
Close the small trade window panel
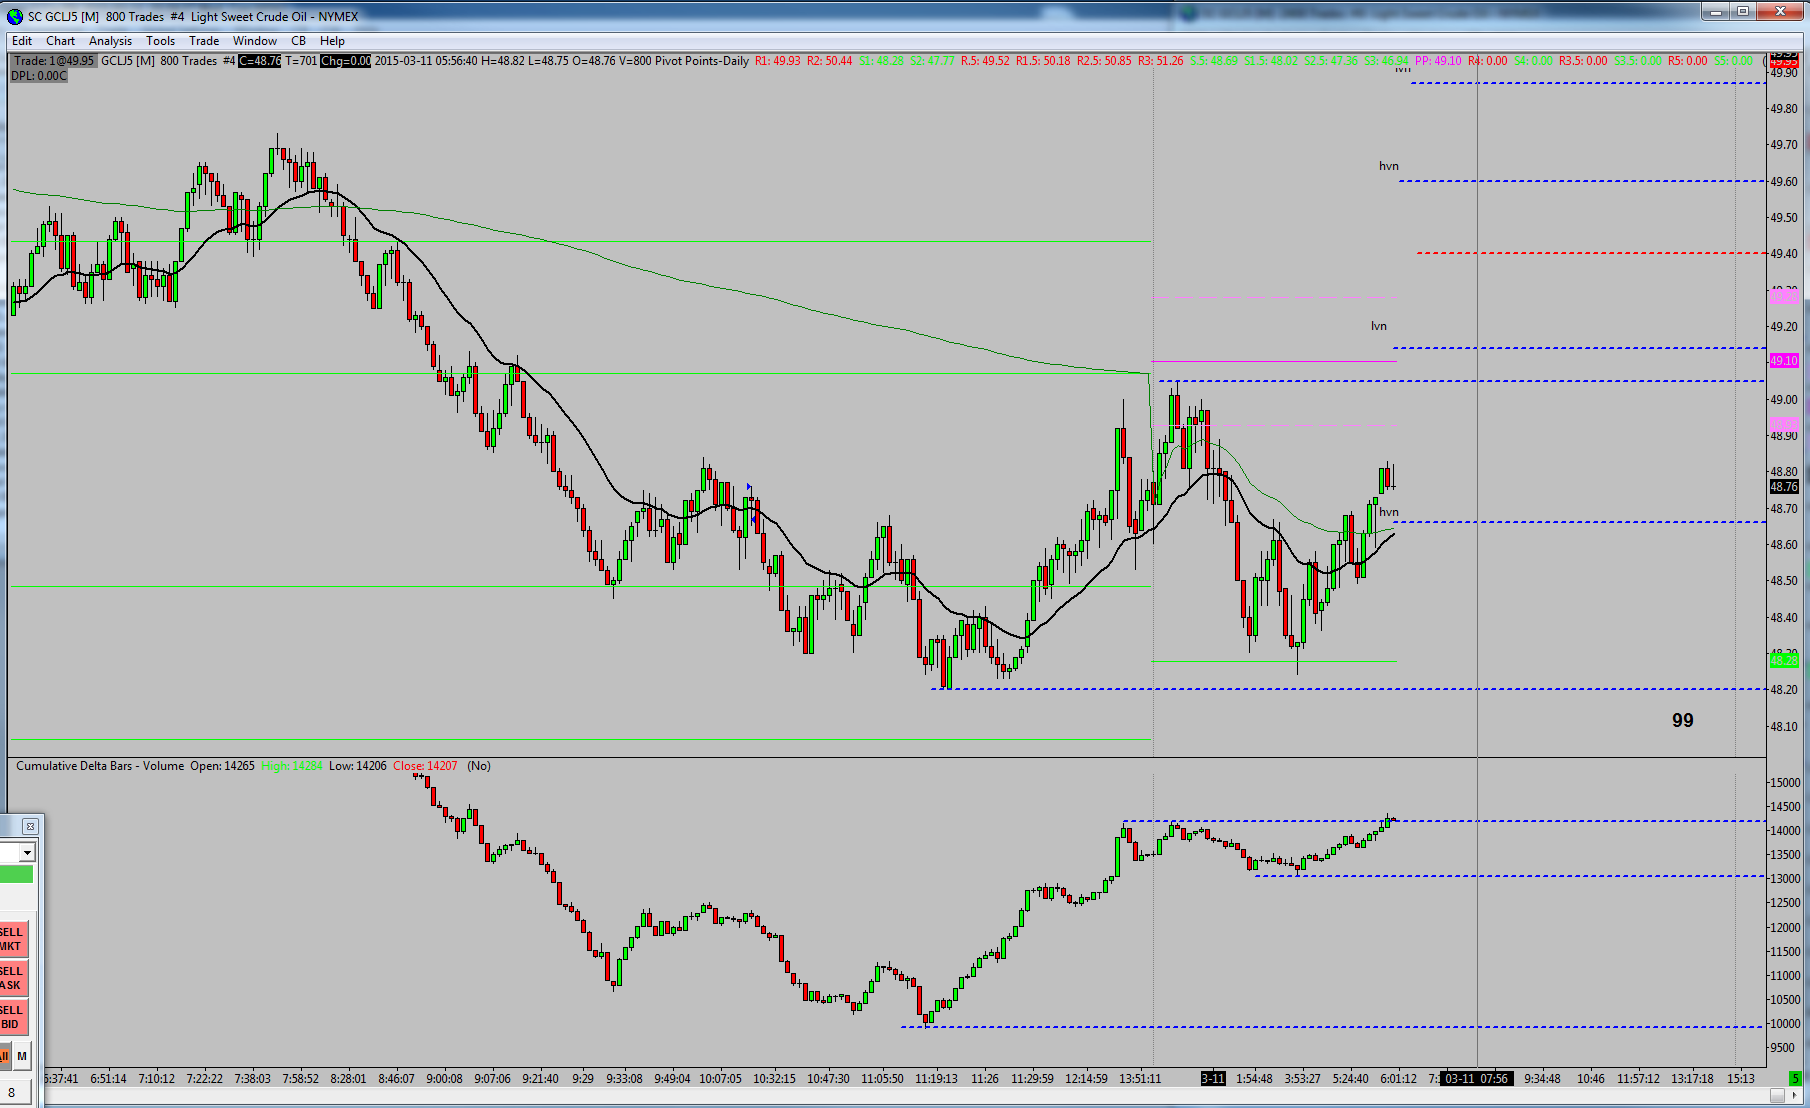pyautogui.click(x=30, y=826)
